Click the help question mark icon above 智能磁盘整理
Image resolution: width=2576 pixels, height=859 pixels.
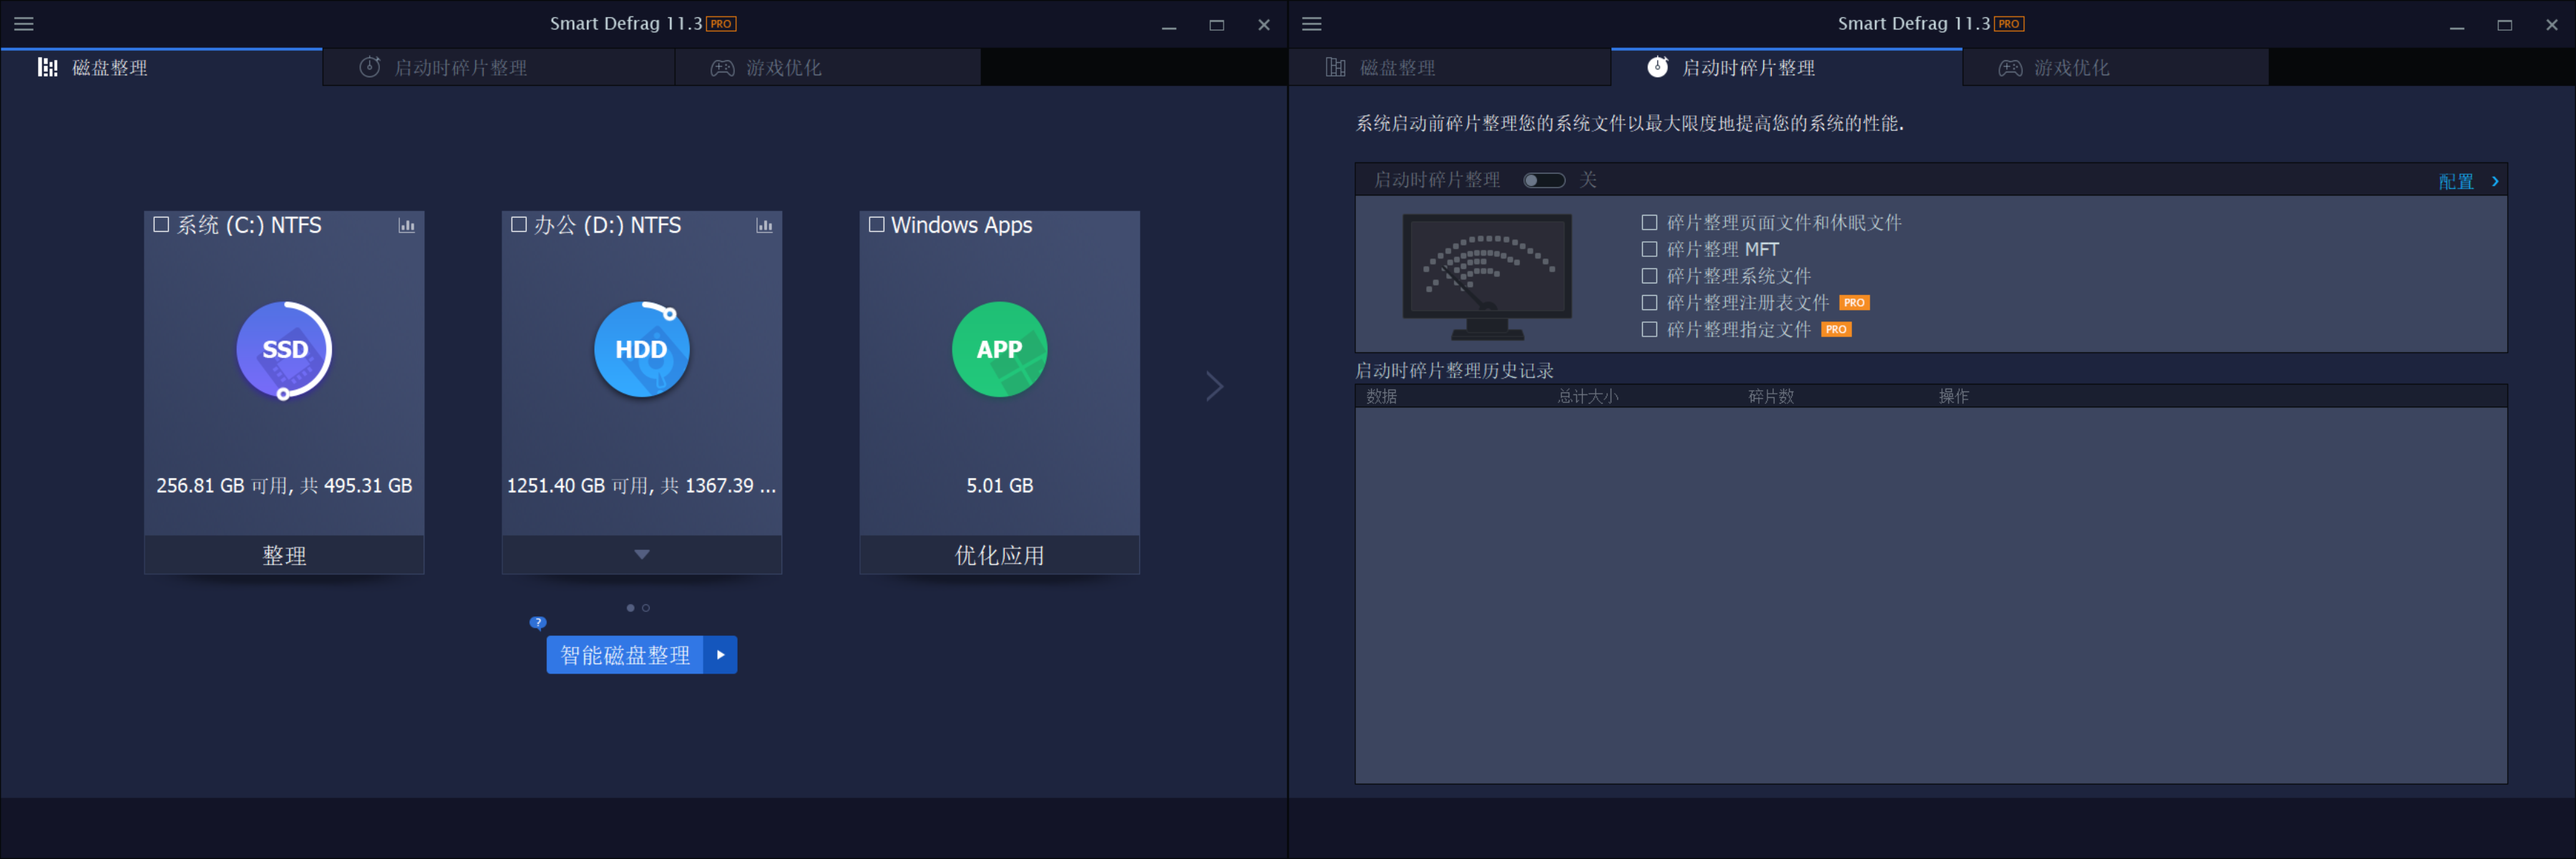tap(537, 622)
